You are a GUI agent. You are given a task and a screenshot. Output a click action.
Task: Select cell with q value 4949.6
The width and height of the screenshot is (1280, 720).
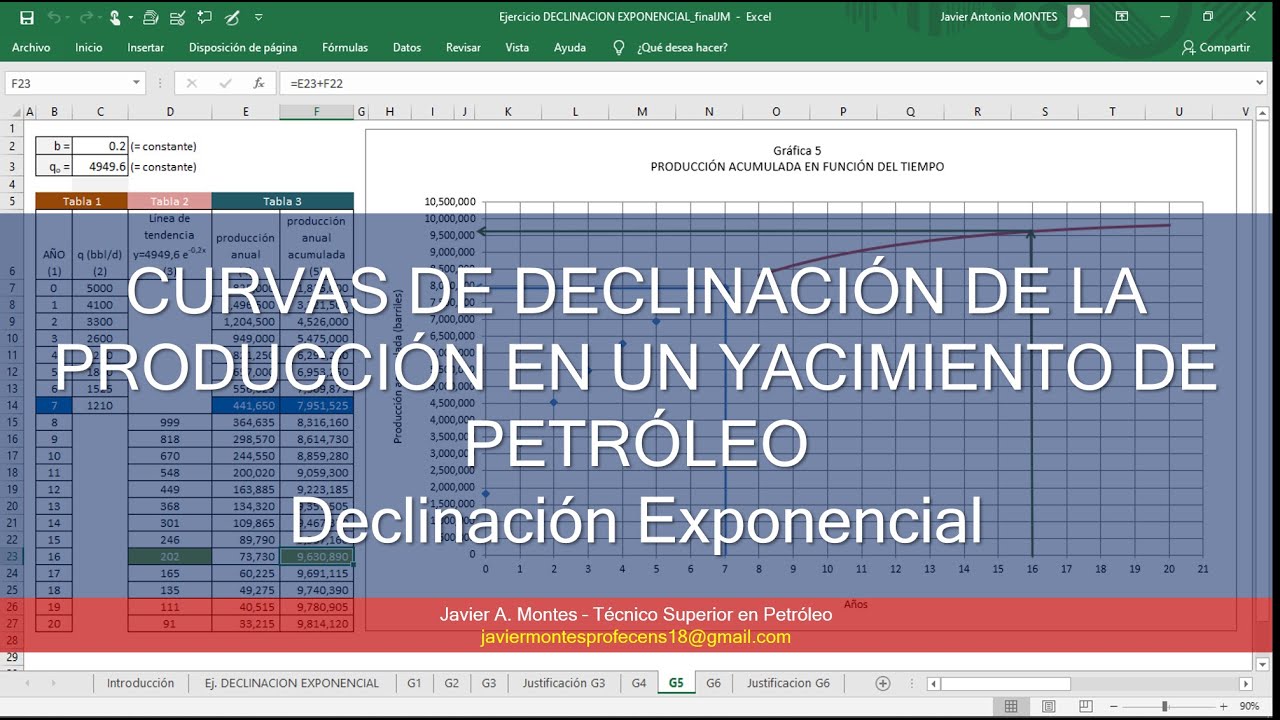click(100, 167)
